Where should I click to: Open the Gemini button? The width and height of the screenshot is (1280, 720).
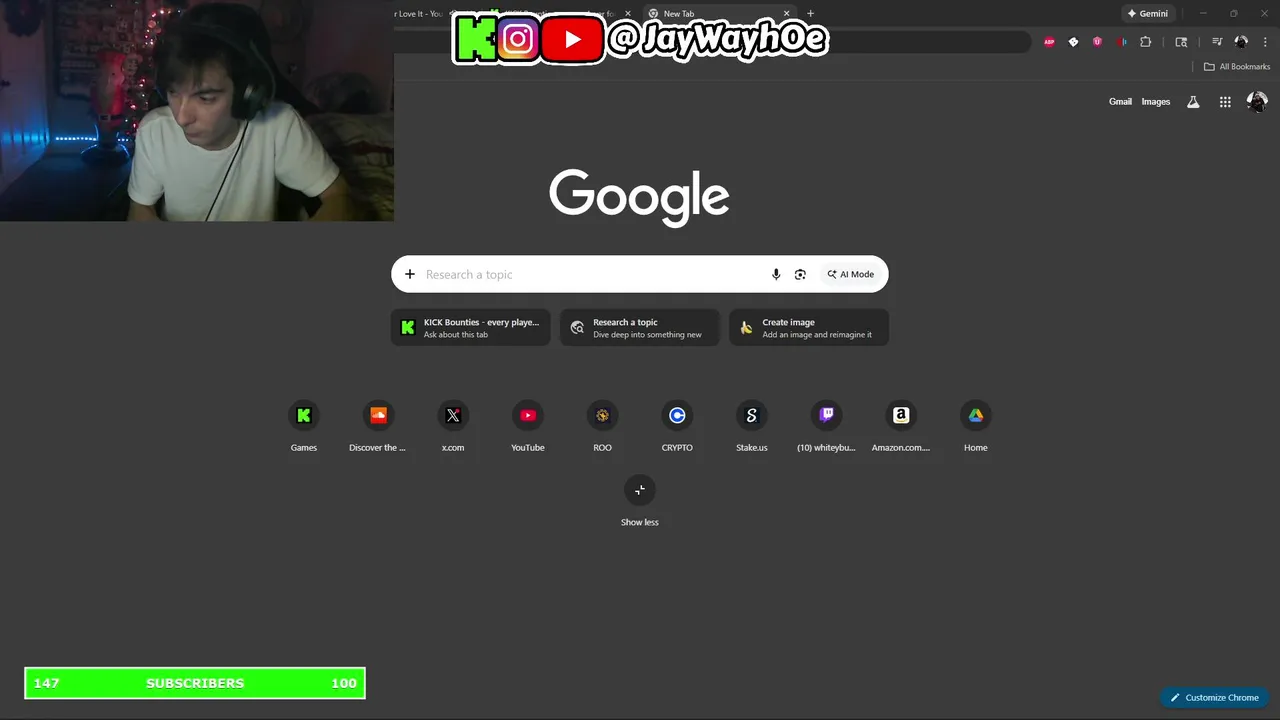(x=1147, y=14)
